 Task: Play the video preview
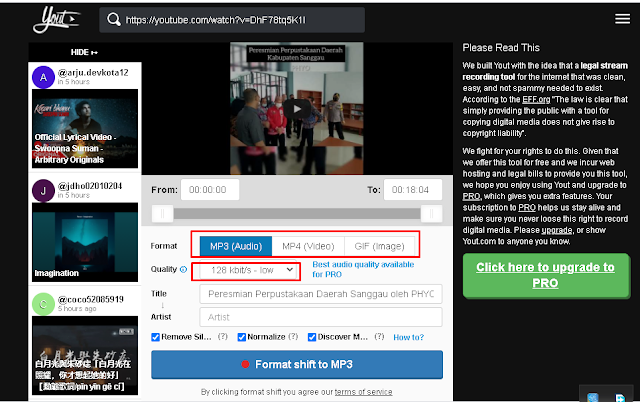pos(297,109)
